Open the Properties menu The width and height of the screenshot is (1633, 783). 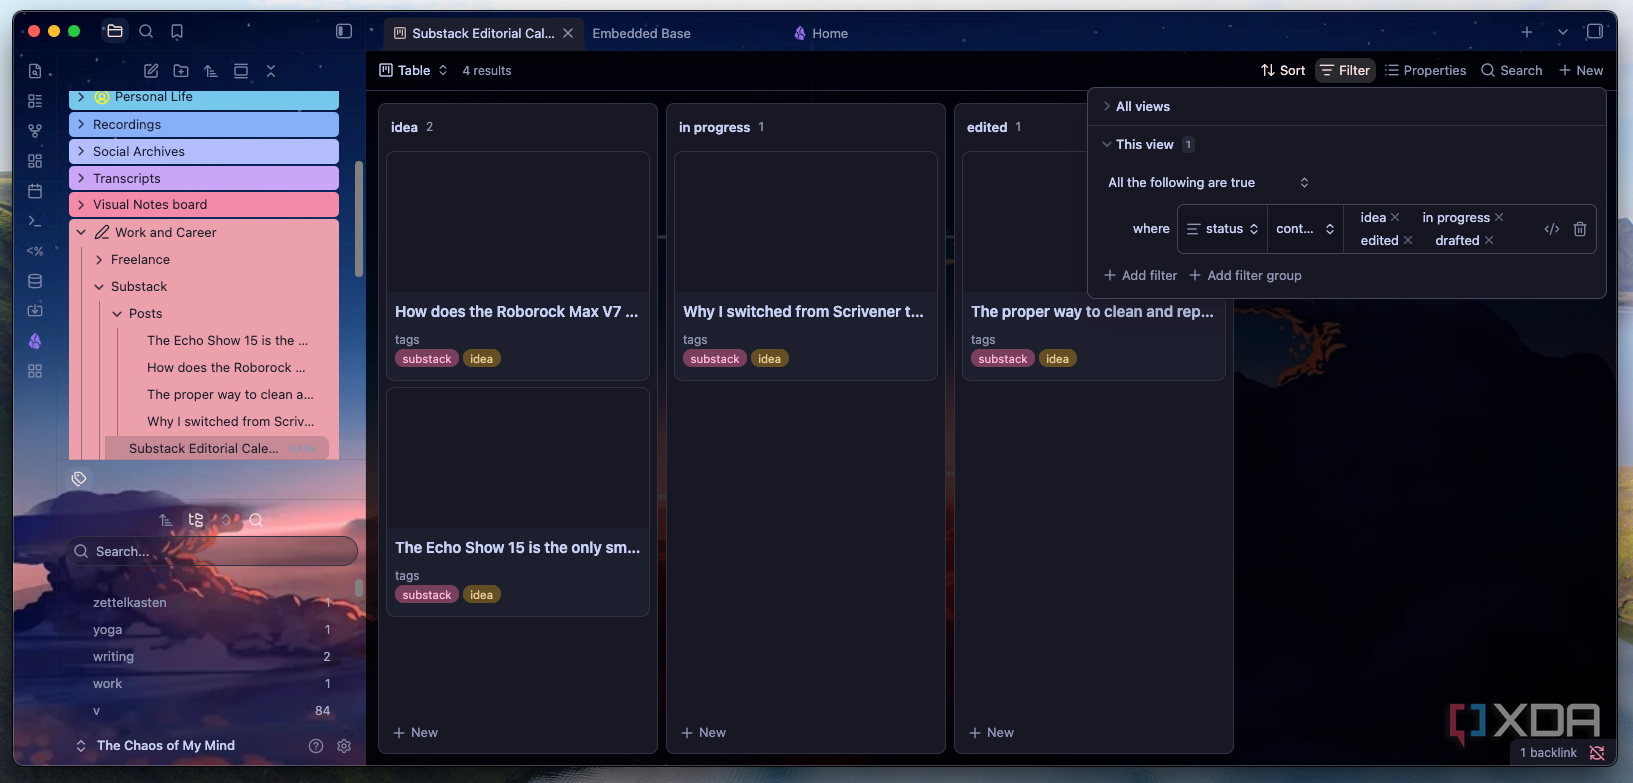tap(1426, 70)
